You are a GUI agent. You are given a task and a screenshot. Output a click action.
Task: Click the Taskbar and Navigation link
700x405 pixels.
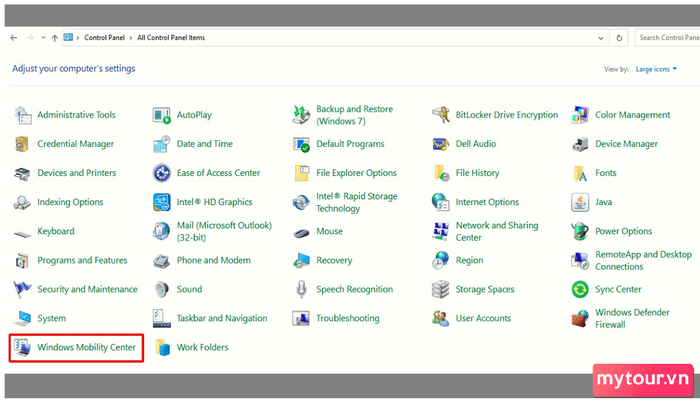(x=222, y=318)
